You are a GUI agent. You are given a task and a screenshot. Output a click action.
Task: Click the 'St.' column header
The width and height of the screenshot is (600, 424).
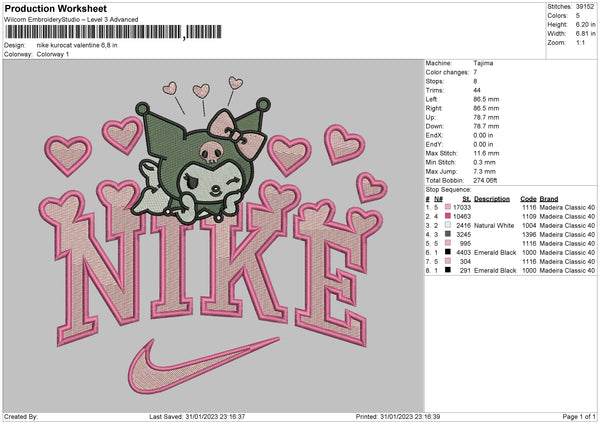tap(466, 199)
